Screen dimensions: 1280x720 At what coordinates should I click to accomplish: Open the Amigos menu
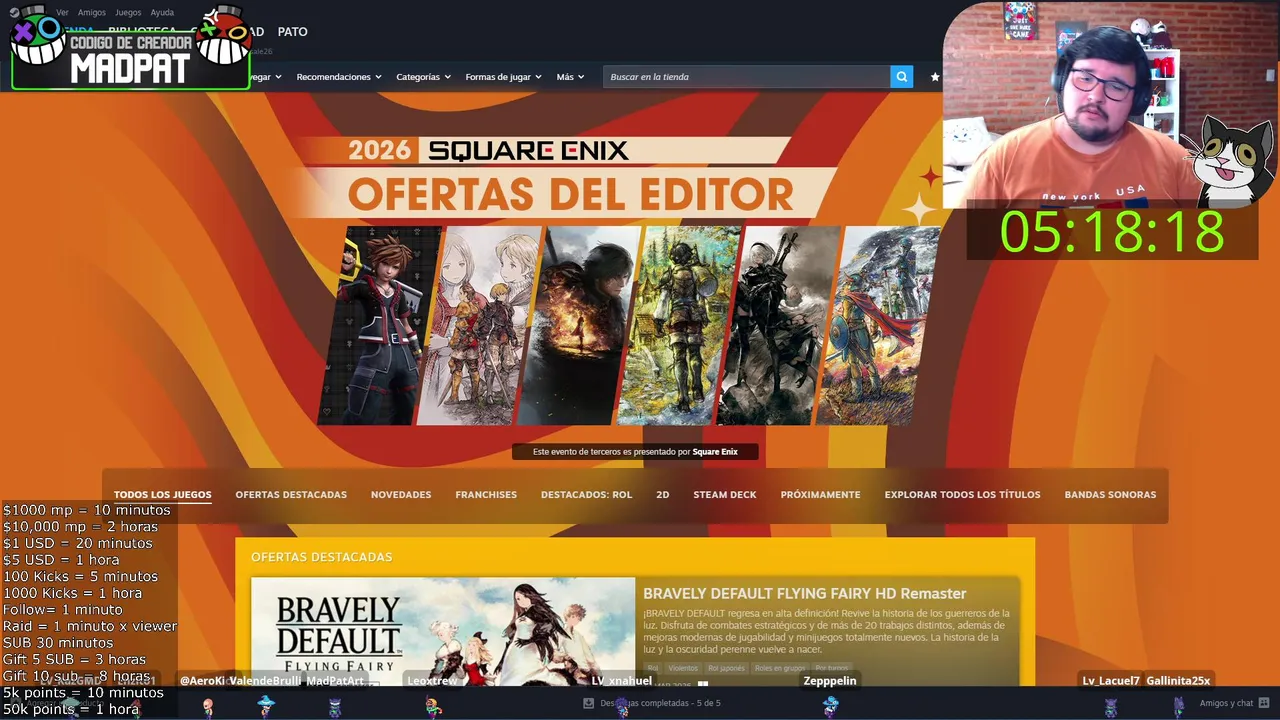pyautogui.click(x=92, y=13)
